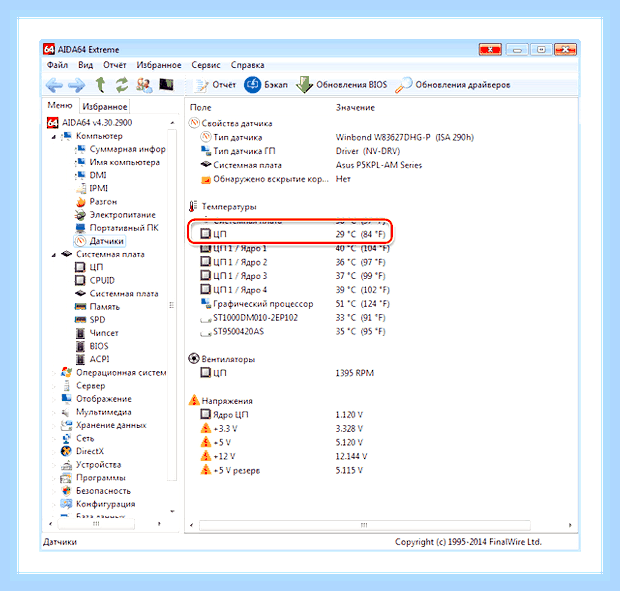Collapse the Компьютер tree node
This screenshot has height=591, width=620.
coord(53,136)
